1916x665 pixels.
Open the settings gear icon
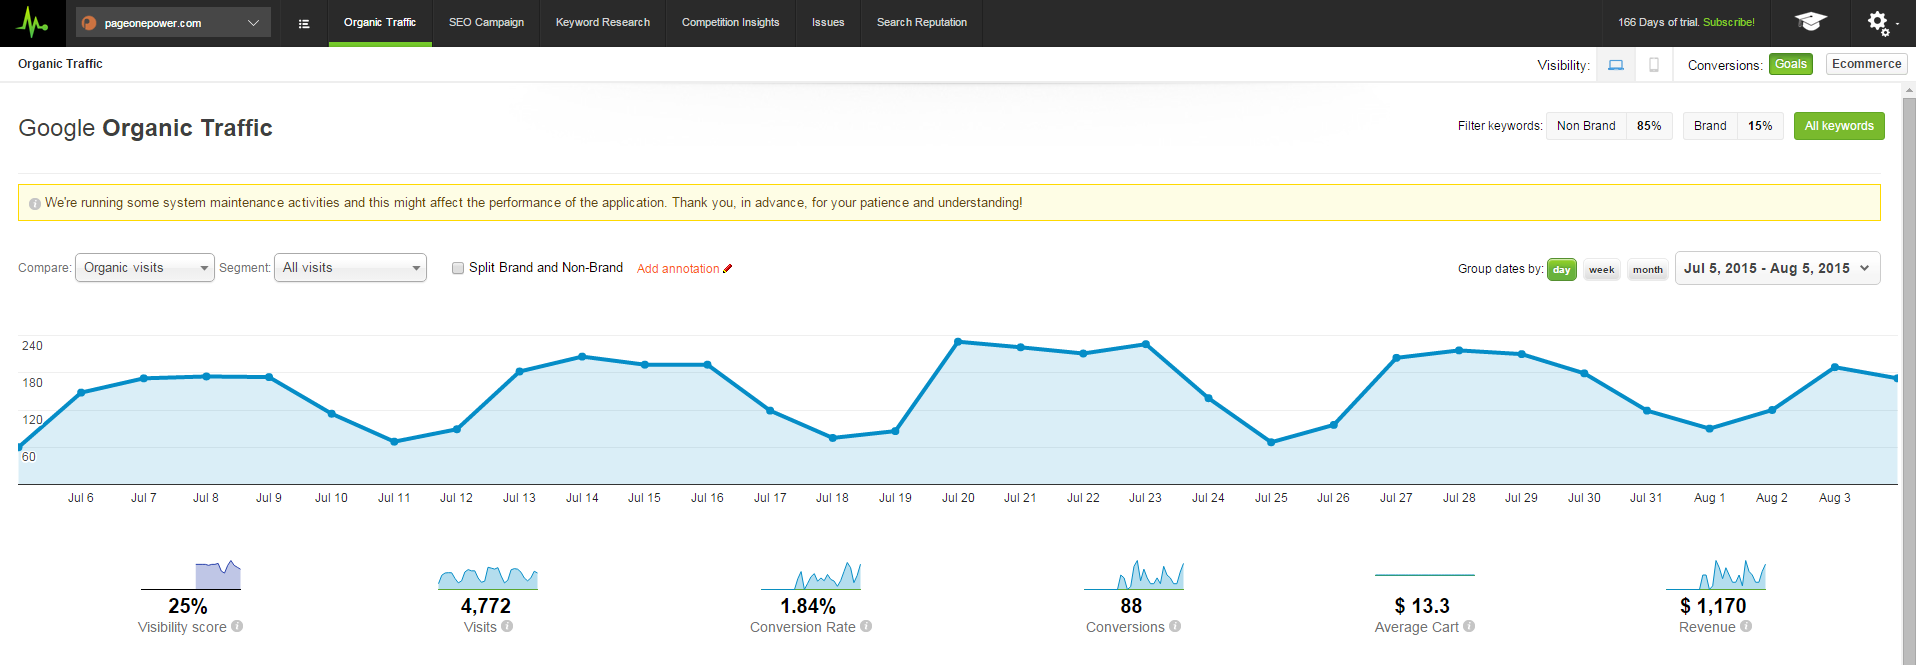pos(1878,22)
